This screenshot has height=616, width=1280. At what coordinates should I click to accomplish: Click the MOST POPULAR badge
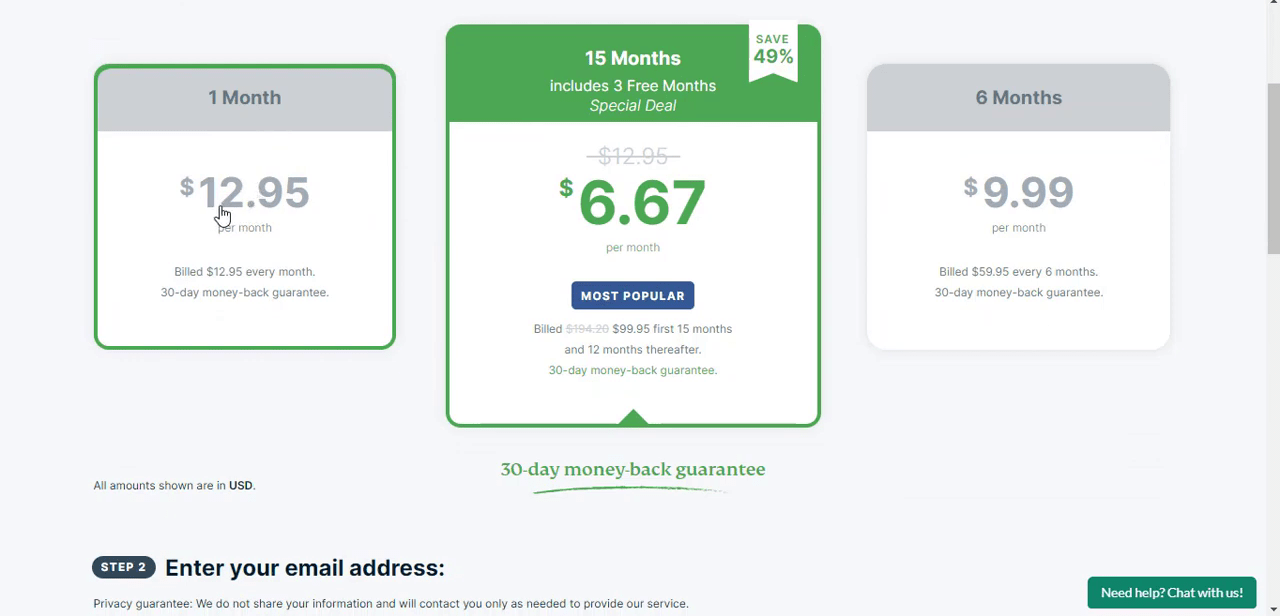point(633,296)
